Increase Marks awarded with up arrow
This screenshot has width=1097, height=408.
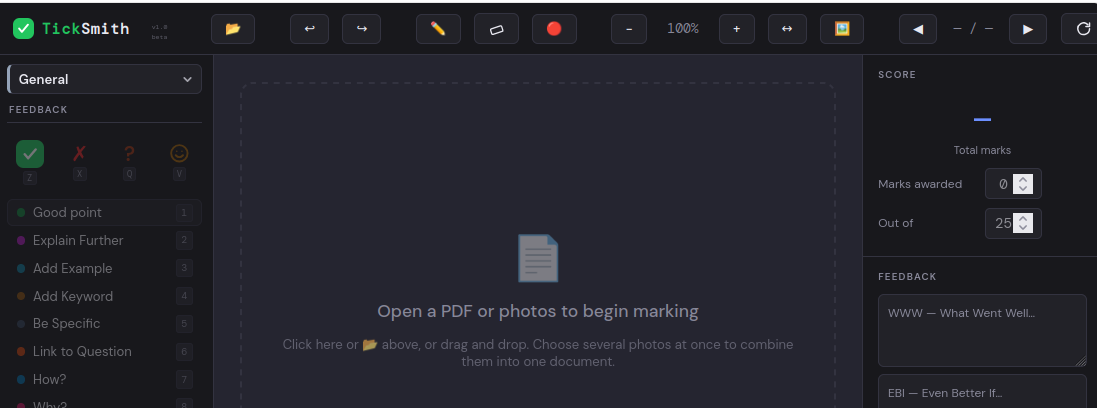click(x=1024, y=180)
